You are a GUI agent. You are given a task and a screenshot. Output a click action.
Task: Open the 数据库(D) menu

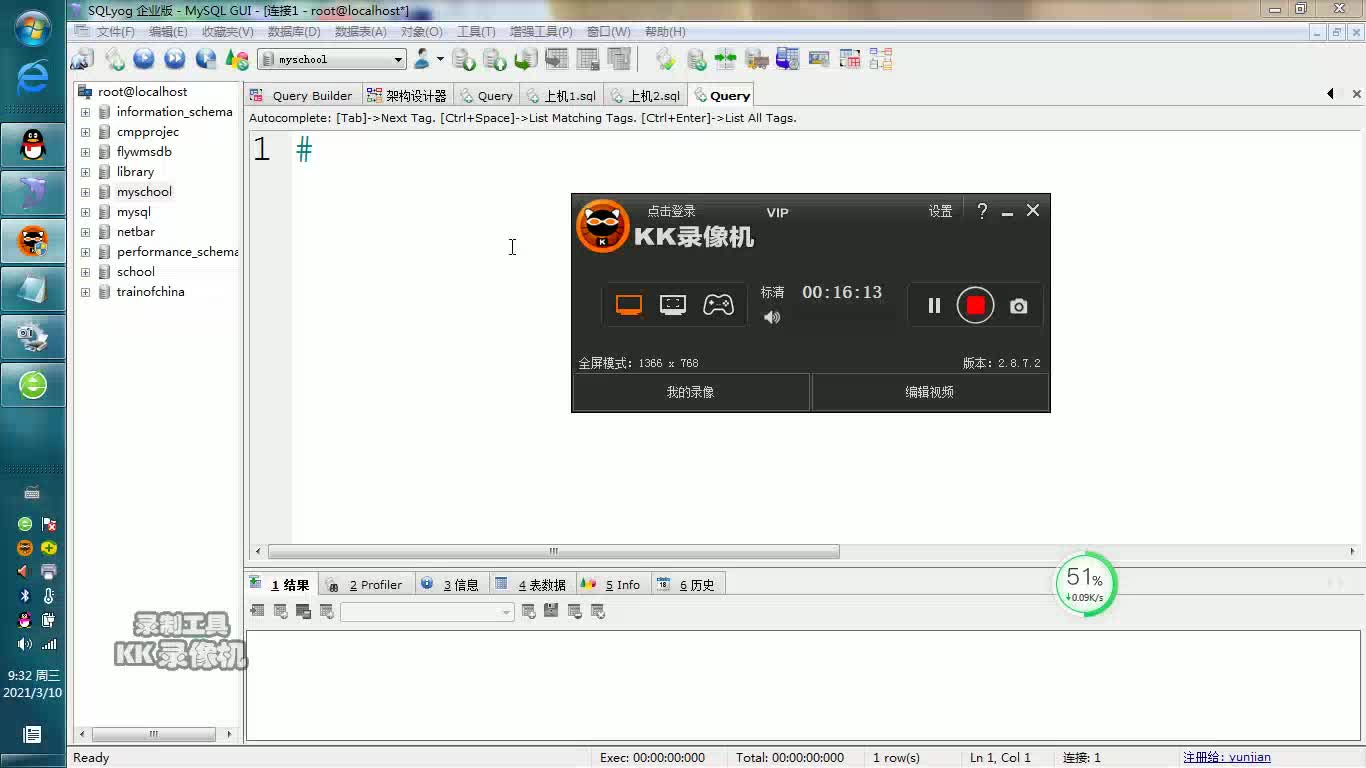click(x=295, y=31)
